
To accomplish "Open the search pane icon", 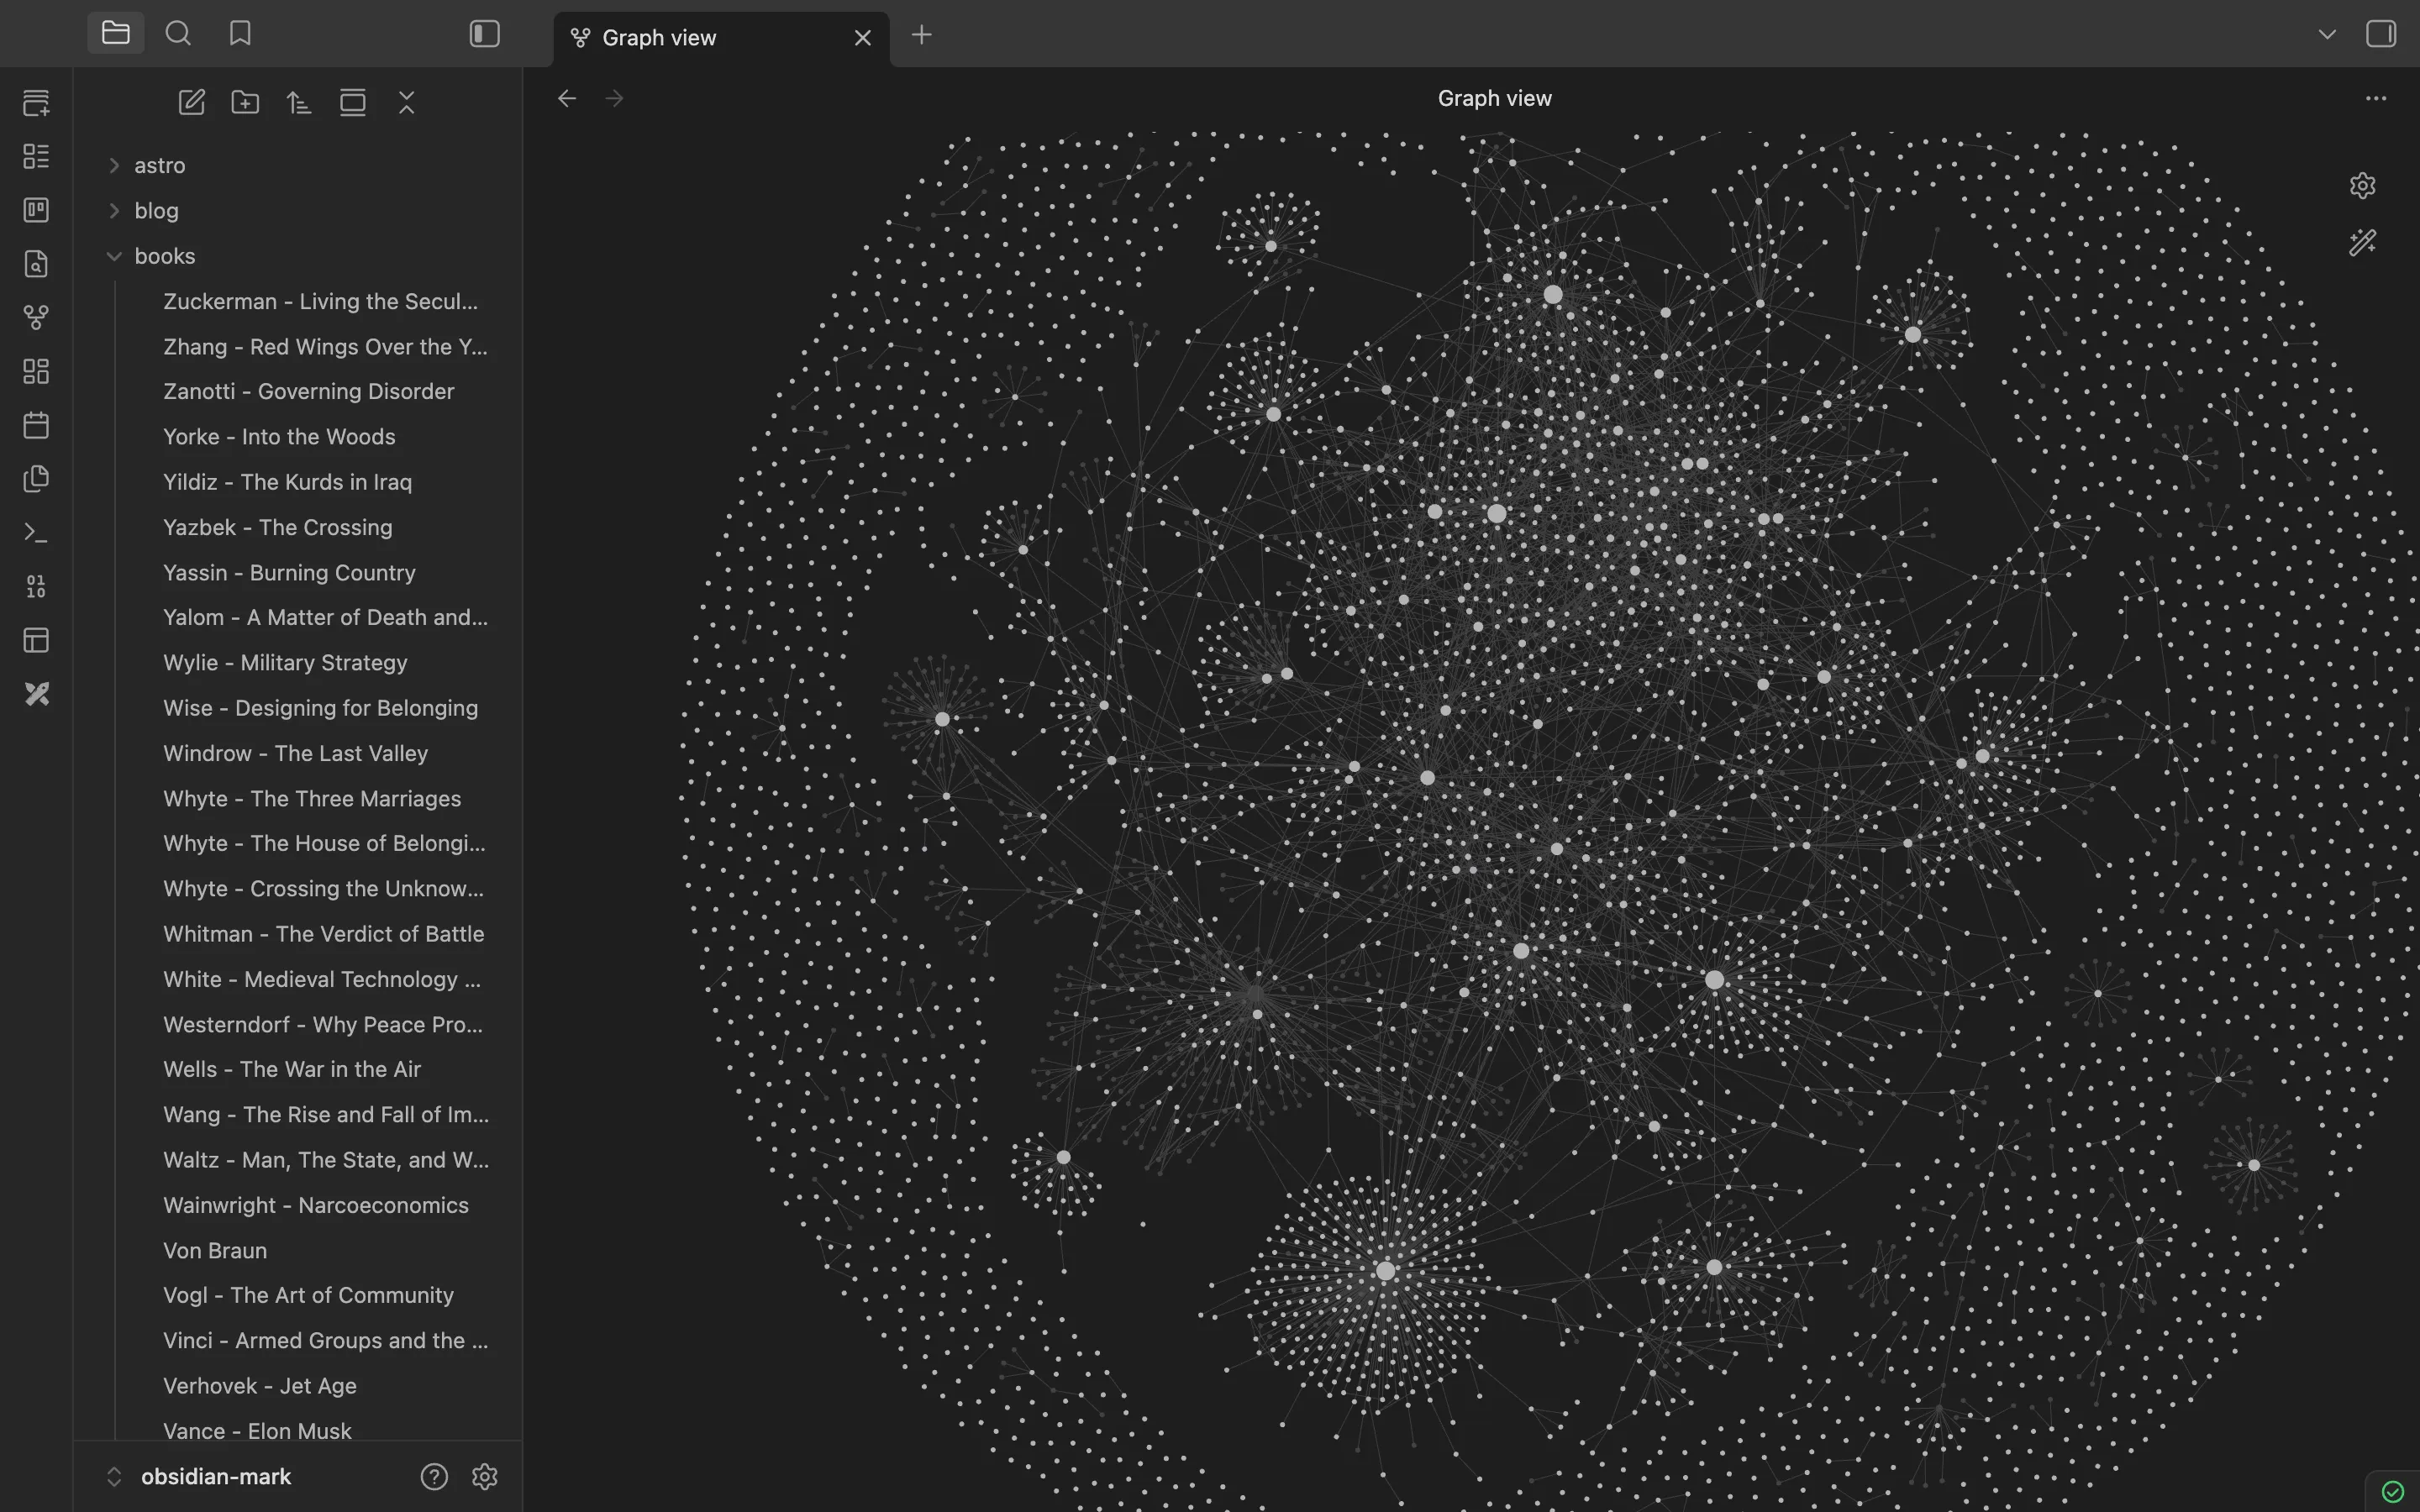I will click(178, 34).
